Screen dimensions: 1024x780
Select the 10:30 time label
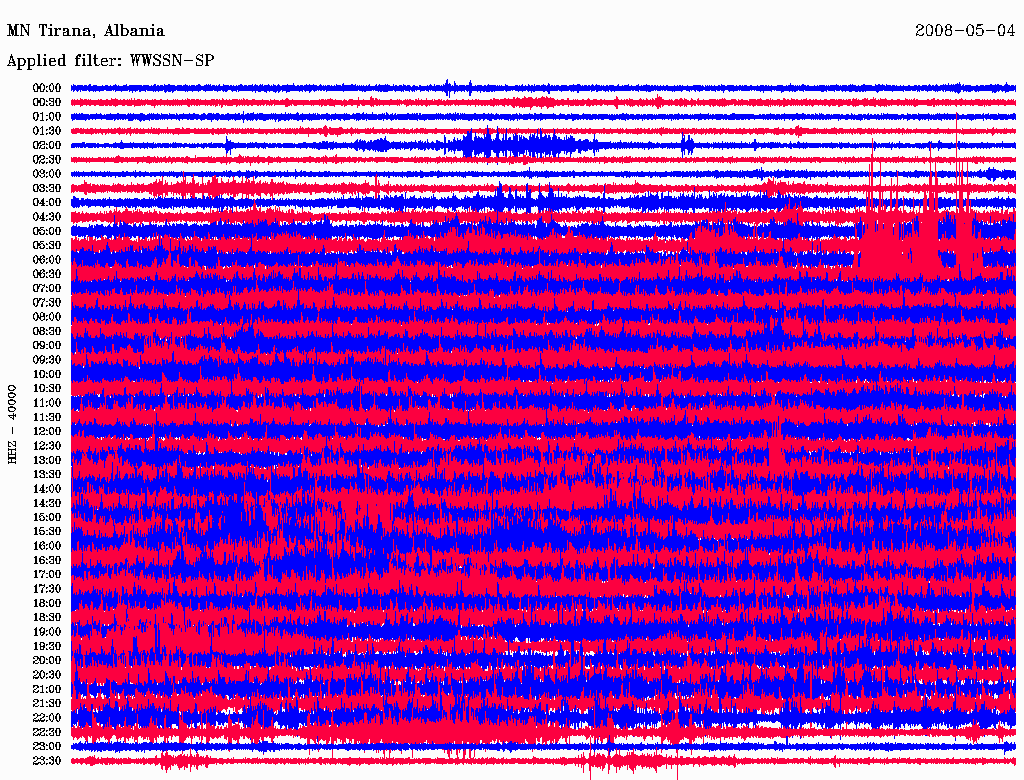tap(47, 389)
